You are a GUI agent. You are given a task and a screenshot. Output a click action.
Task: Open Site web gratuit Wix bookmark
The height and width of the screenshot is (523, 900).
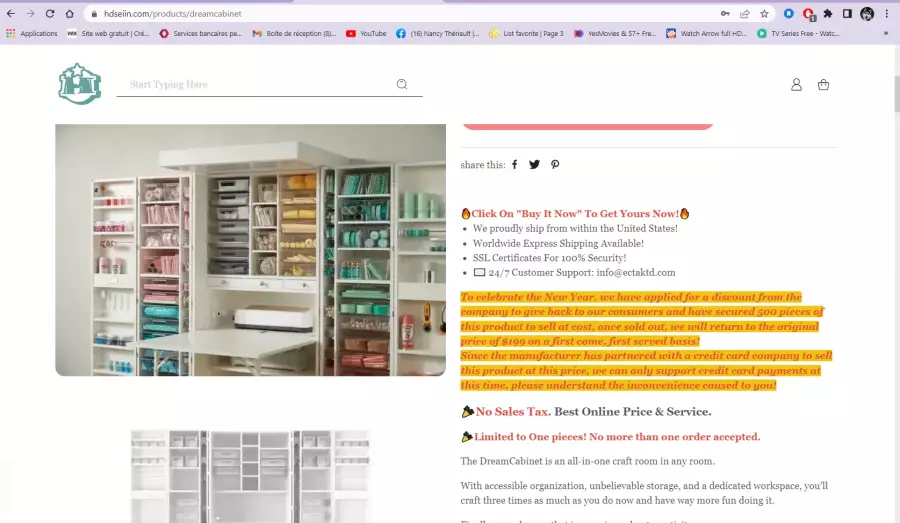(x=108, y=34)
